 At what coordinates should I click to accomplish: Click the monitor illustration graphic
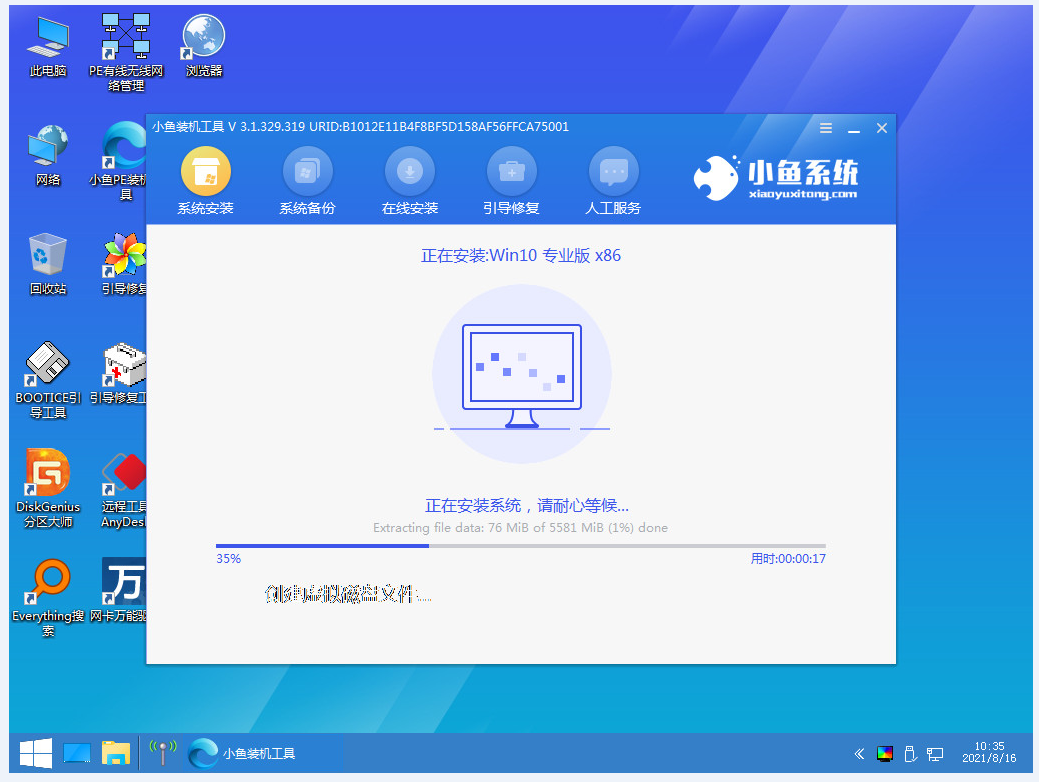[x=521, y=375]
